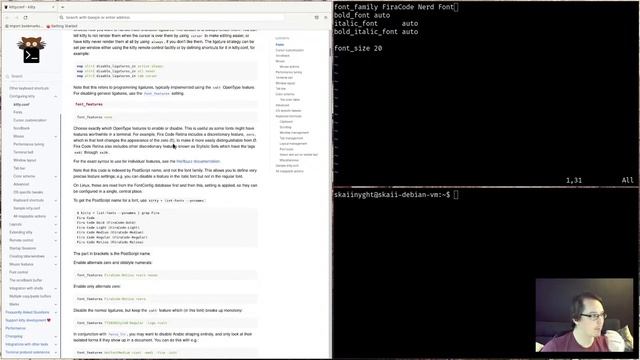
Task: Expand the Keyboard shortcuts sidebar section
Action: [x=56, y=200]
